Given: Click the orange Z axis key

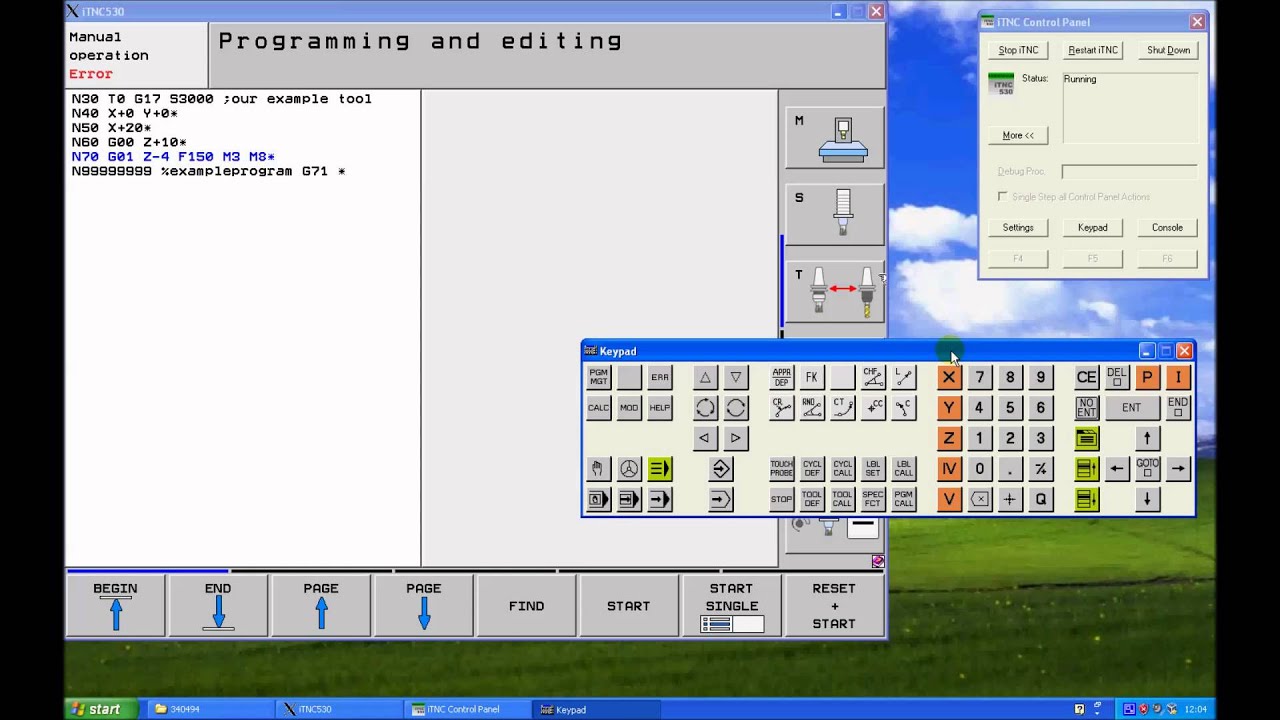Looking at the screenshot, I should pos(949,438).
